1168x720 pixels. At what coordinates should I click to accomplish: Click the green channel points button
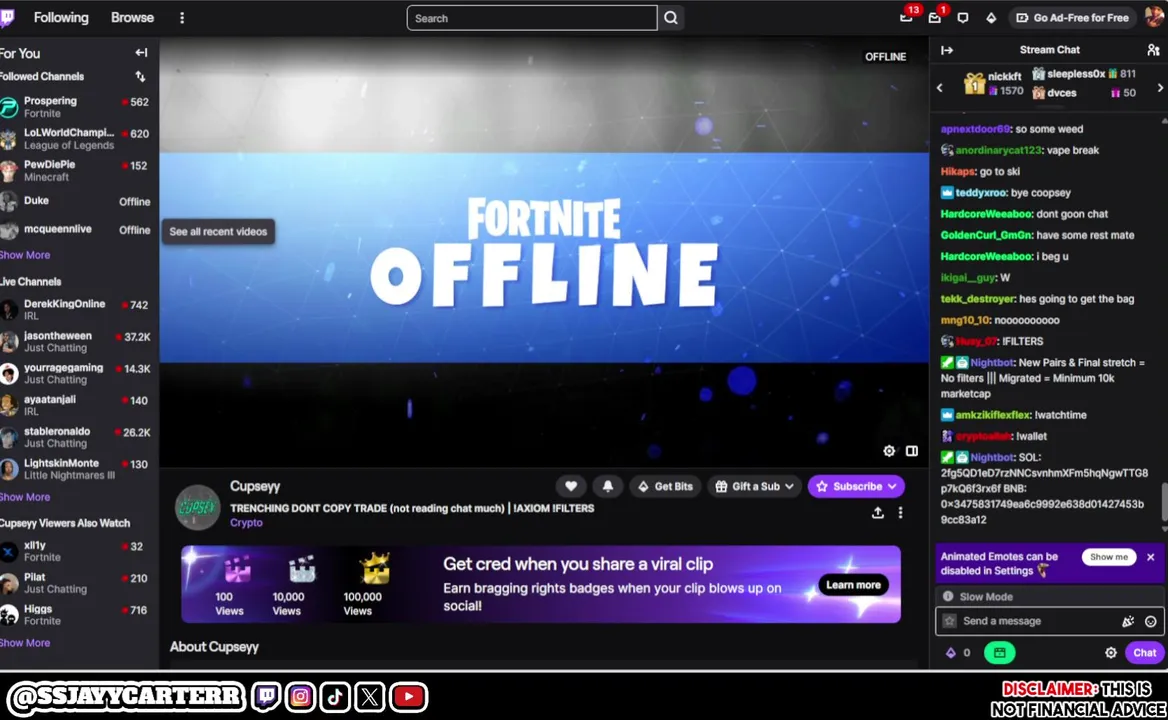pyautogui.click(x=1000, y=653)
